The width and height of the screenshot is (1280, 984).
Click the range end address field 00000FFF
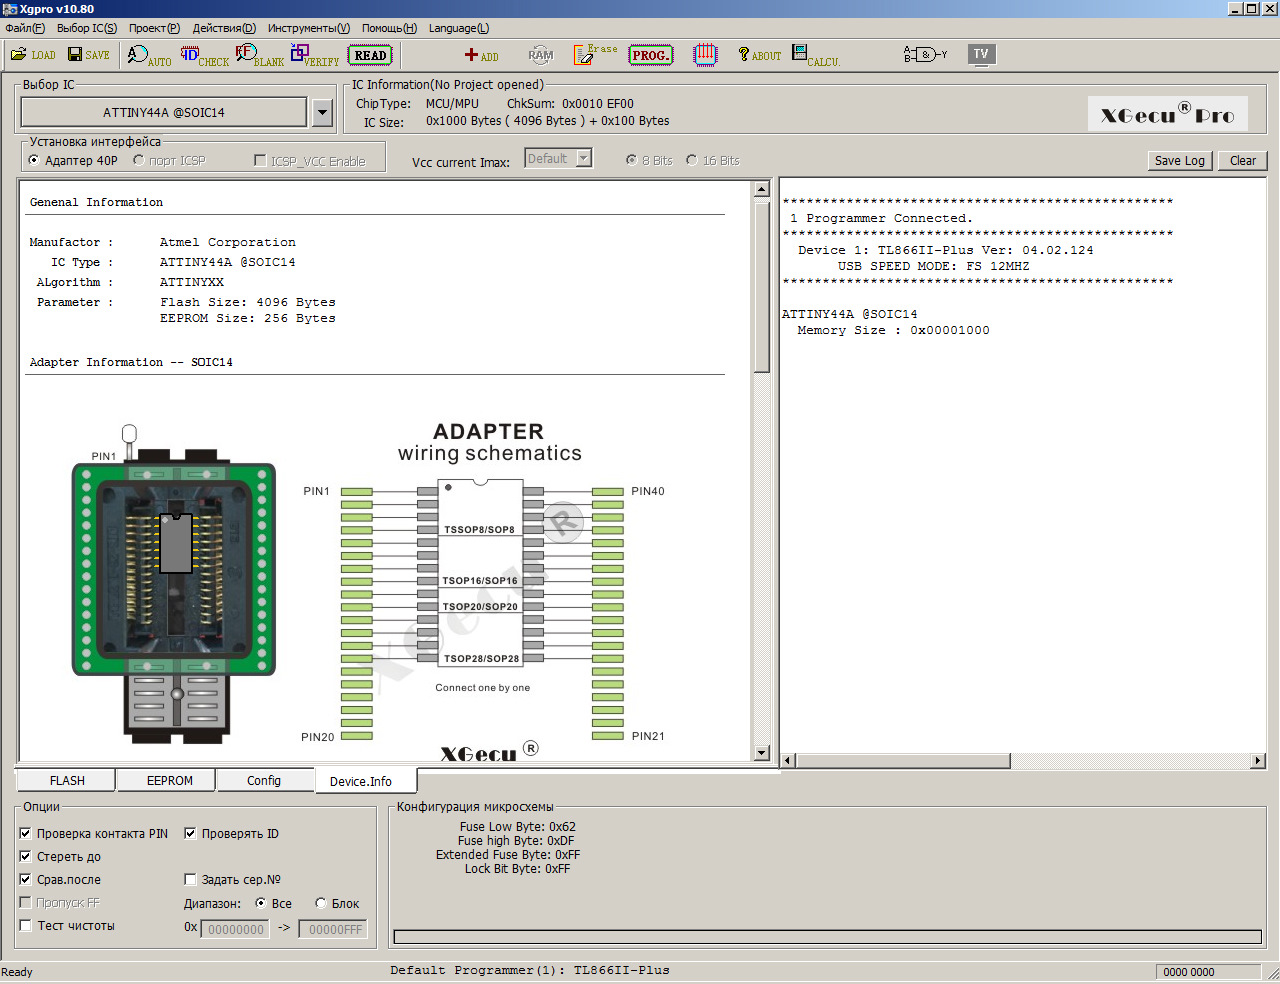(334, 929)
